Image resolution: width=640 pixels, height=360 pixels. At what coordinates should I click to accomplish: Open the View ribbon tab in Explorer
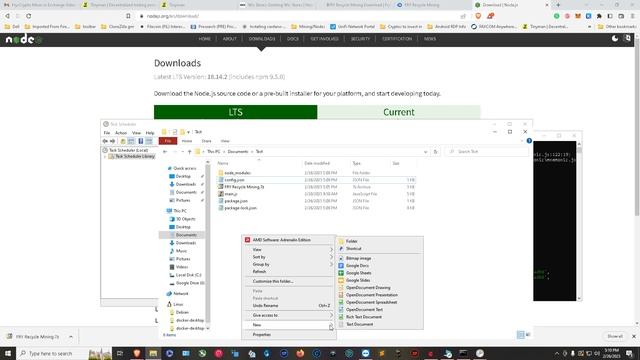click(x=225, y=141)
